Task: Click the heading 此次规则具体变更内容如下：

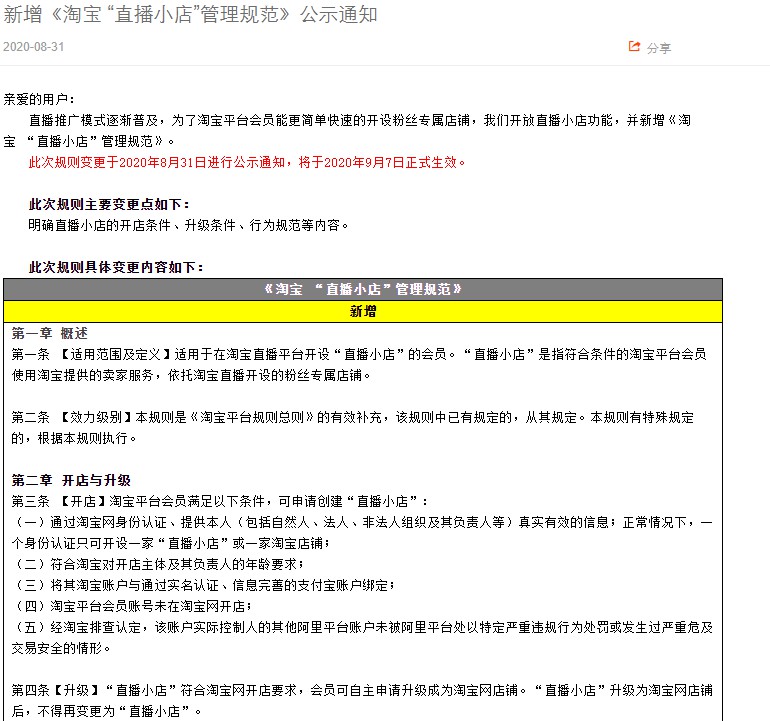Action: tap(116, 267)
